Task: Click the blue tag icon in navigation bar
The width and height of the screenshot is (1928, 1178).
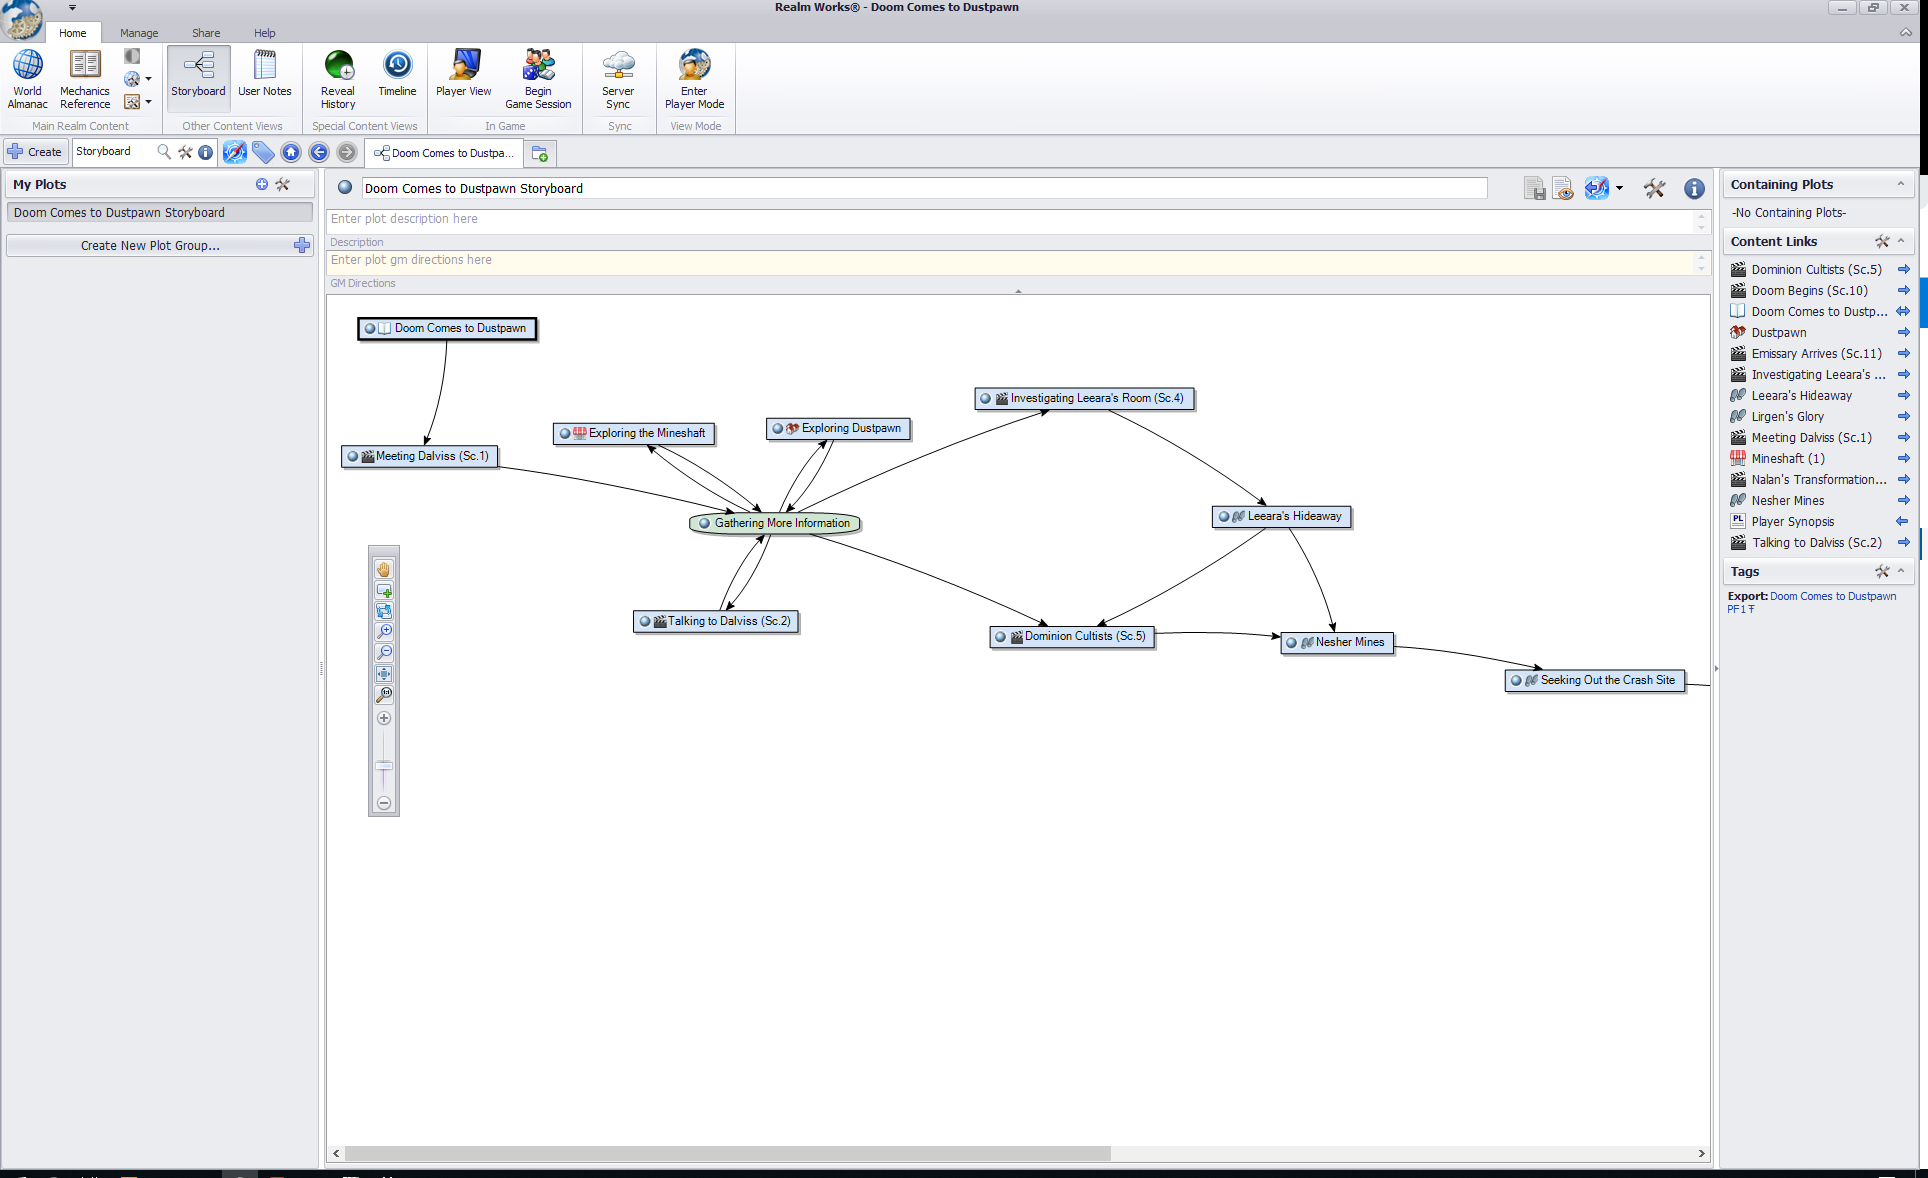Action: 262,152
